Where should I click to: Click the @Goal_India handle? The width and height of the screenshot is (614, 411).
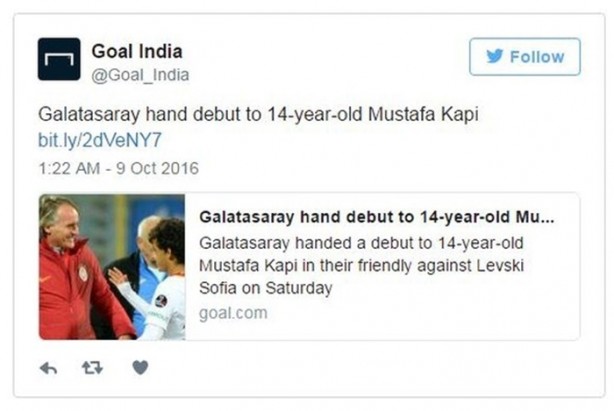pyautogui.click(x=140, y=75)
